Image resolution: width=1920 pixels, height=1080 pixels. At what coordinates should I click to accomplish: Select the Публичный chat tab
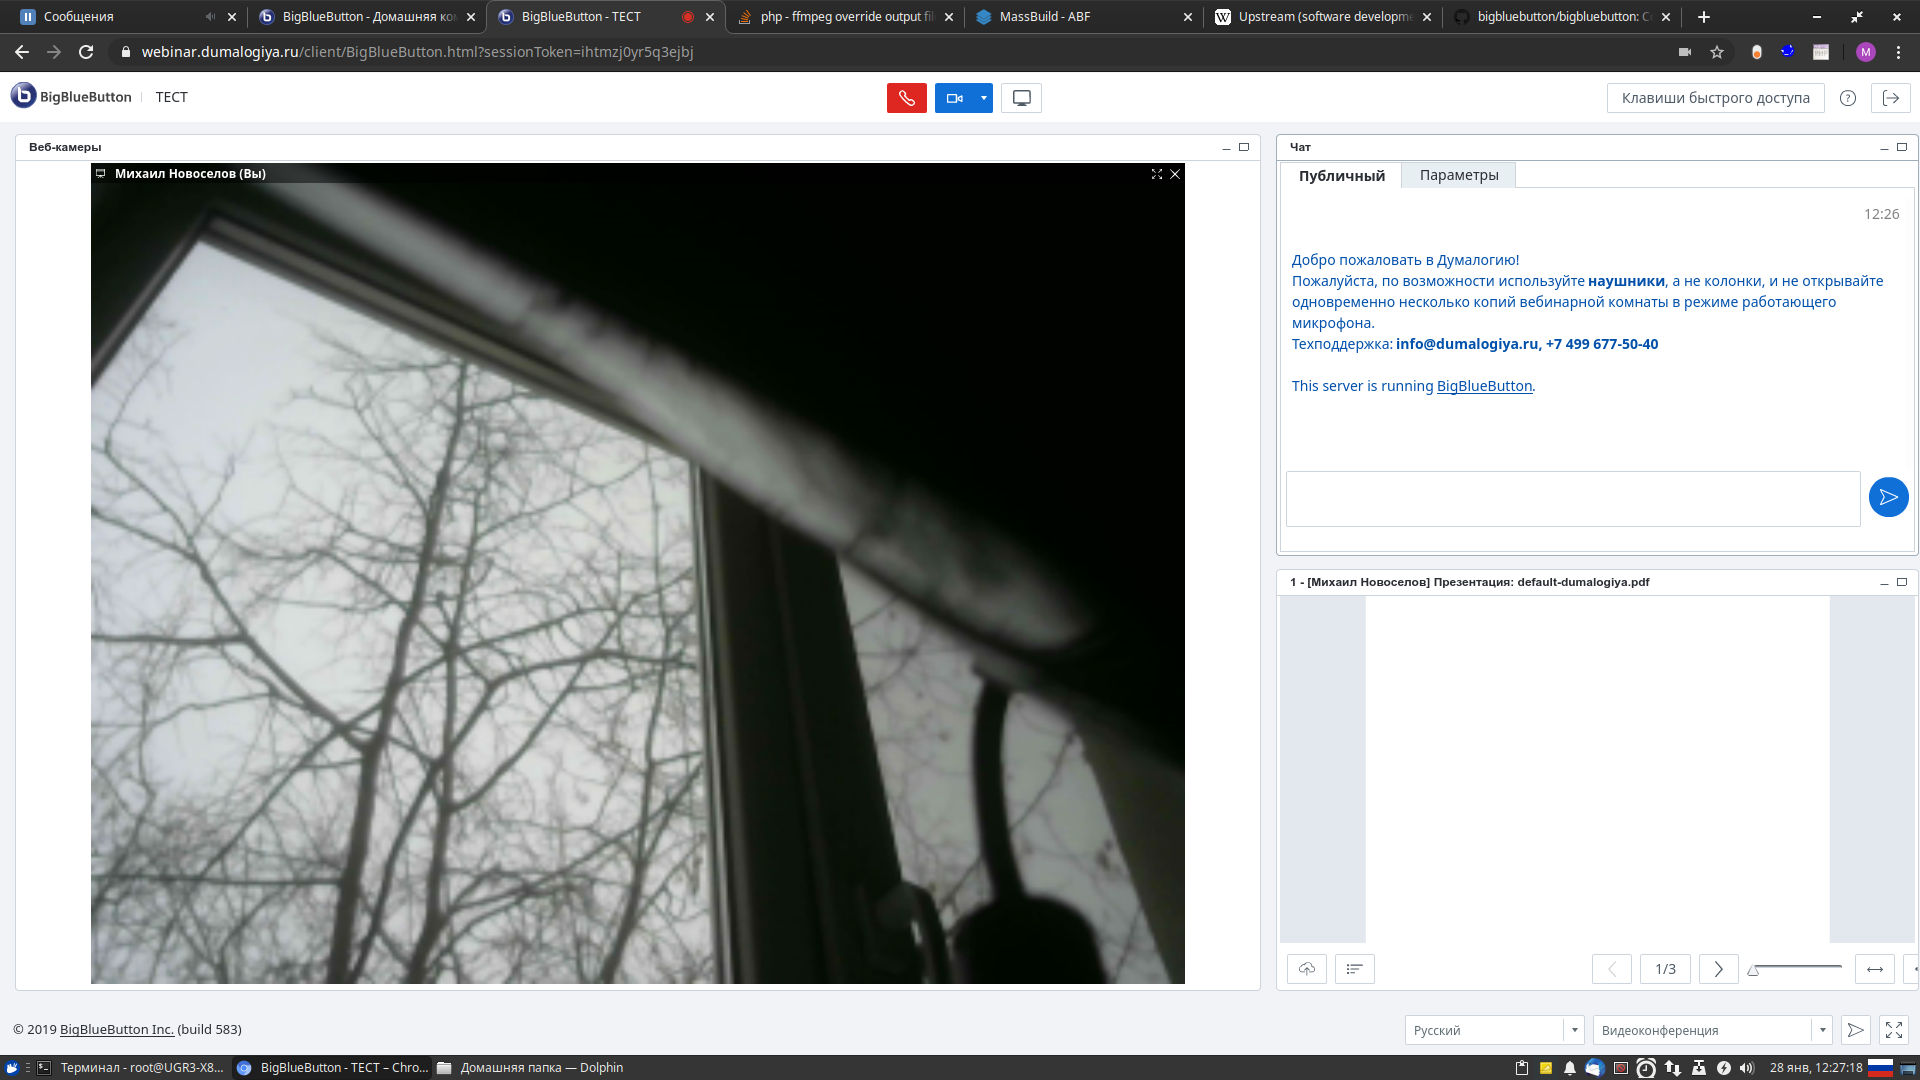pos(1342,174)
